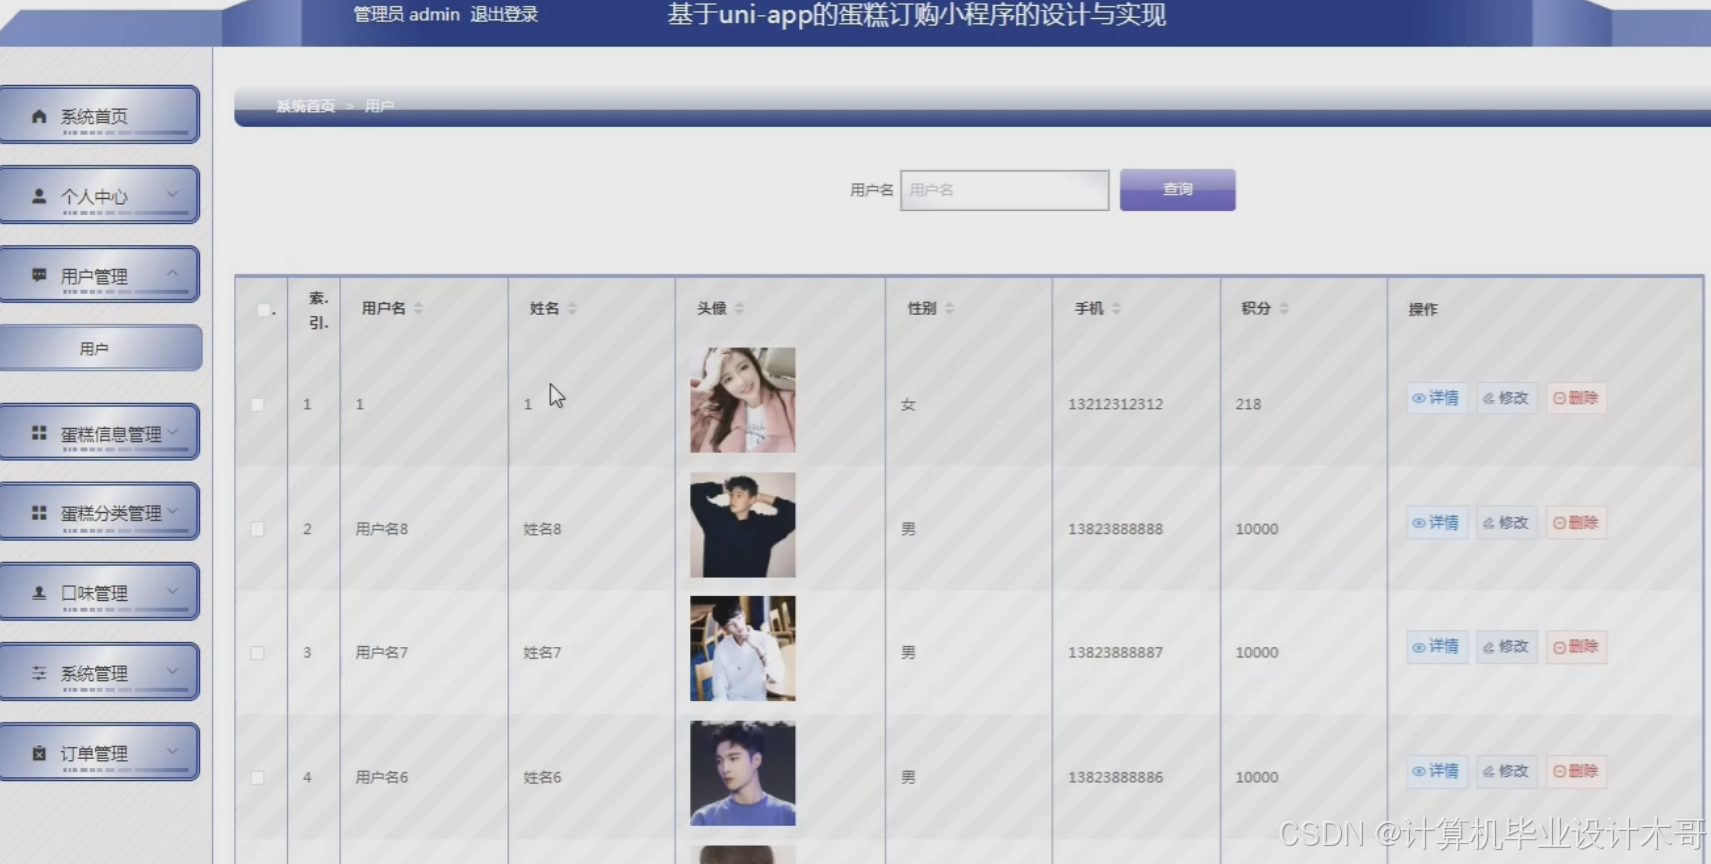
Task: Click phone number 13823888886
Action: (x=1115, y=777)
